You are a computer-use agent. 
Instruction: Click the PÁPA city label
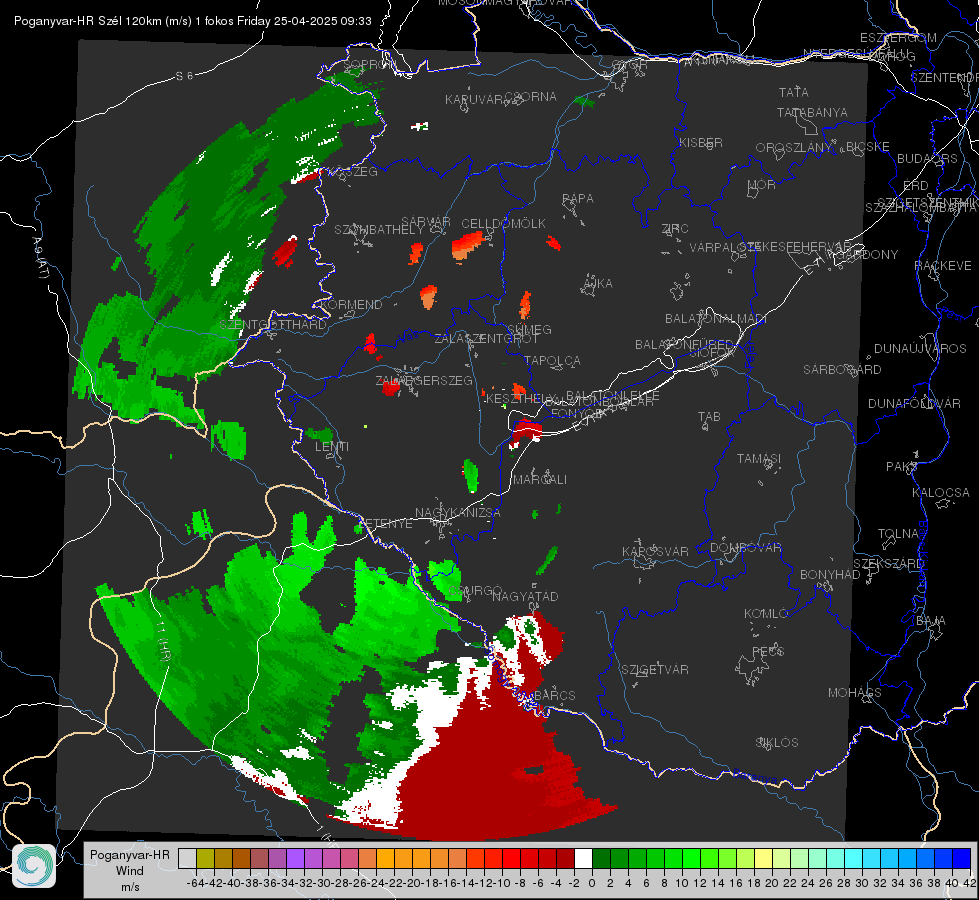point(578,198)
